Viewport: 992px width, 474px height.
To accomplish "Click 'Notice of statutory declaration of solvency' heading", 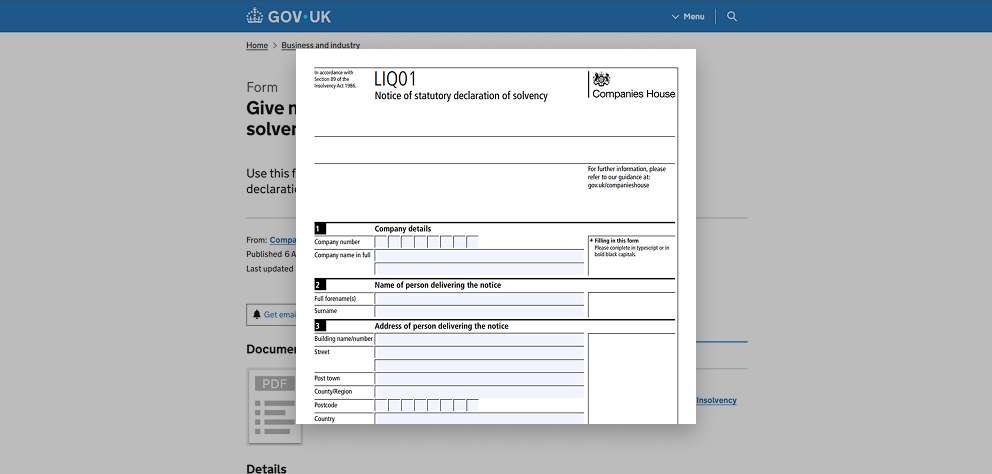I will pyautogui.click(x=461, y=96).
